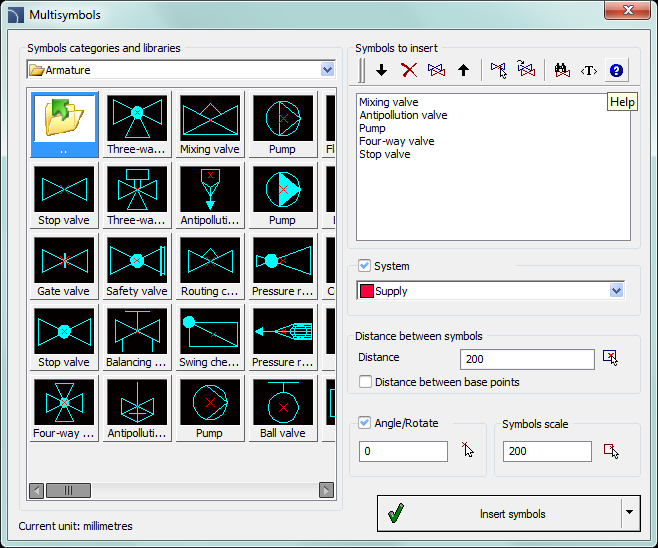Toggle the System checkbox
Image resolution: width=658 pixels, height=548 pixels.
(x=365, y=266)
